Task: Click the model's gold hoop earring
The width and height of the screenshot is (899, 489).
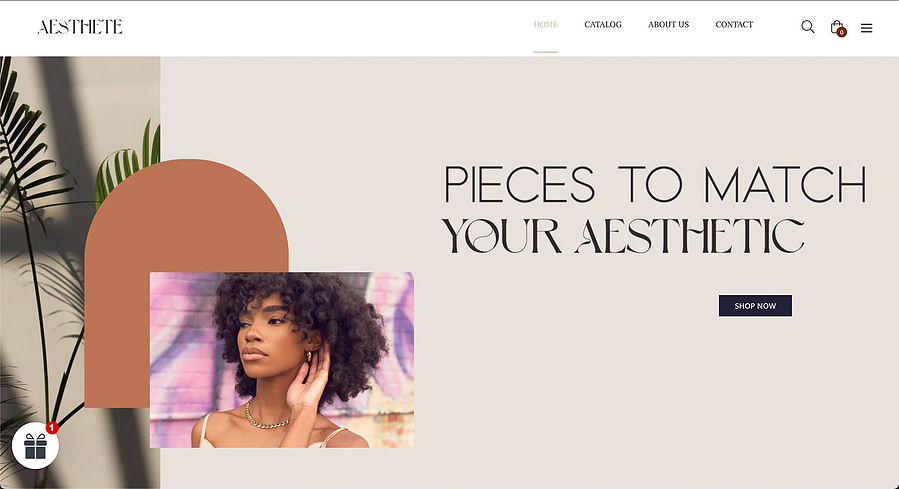Action: point(308,356)
